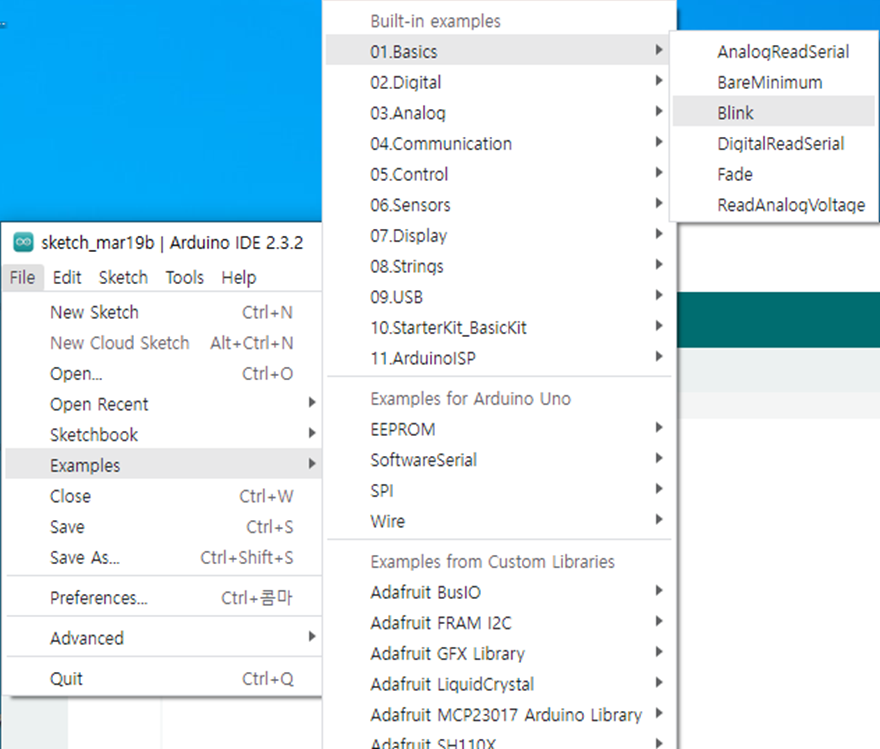This screenshot has height=749, width=880.
Task: Open the Adafruit BusIO examples submenu
Action: click(x=499, y=592)
